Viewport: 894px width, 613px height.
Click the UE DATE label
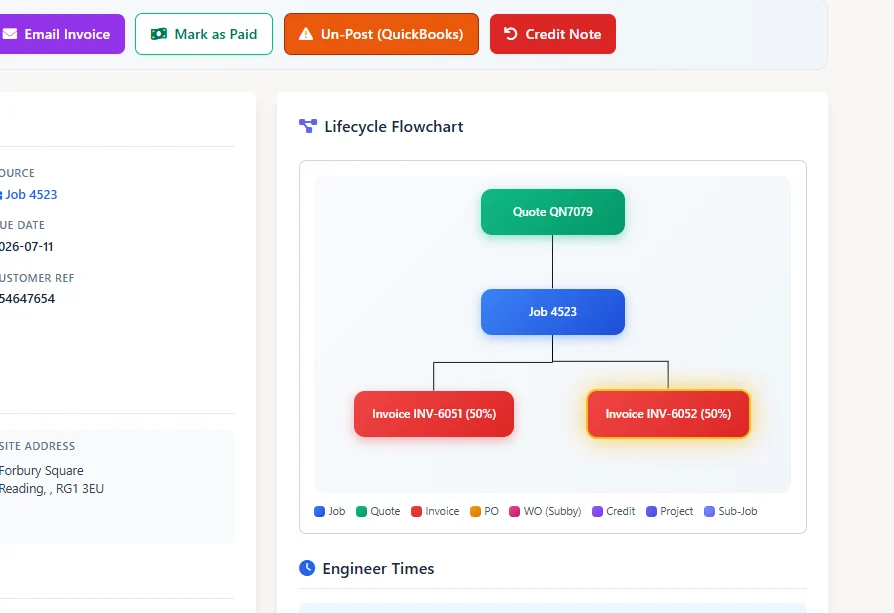click(x=22, y=225)
